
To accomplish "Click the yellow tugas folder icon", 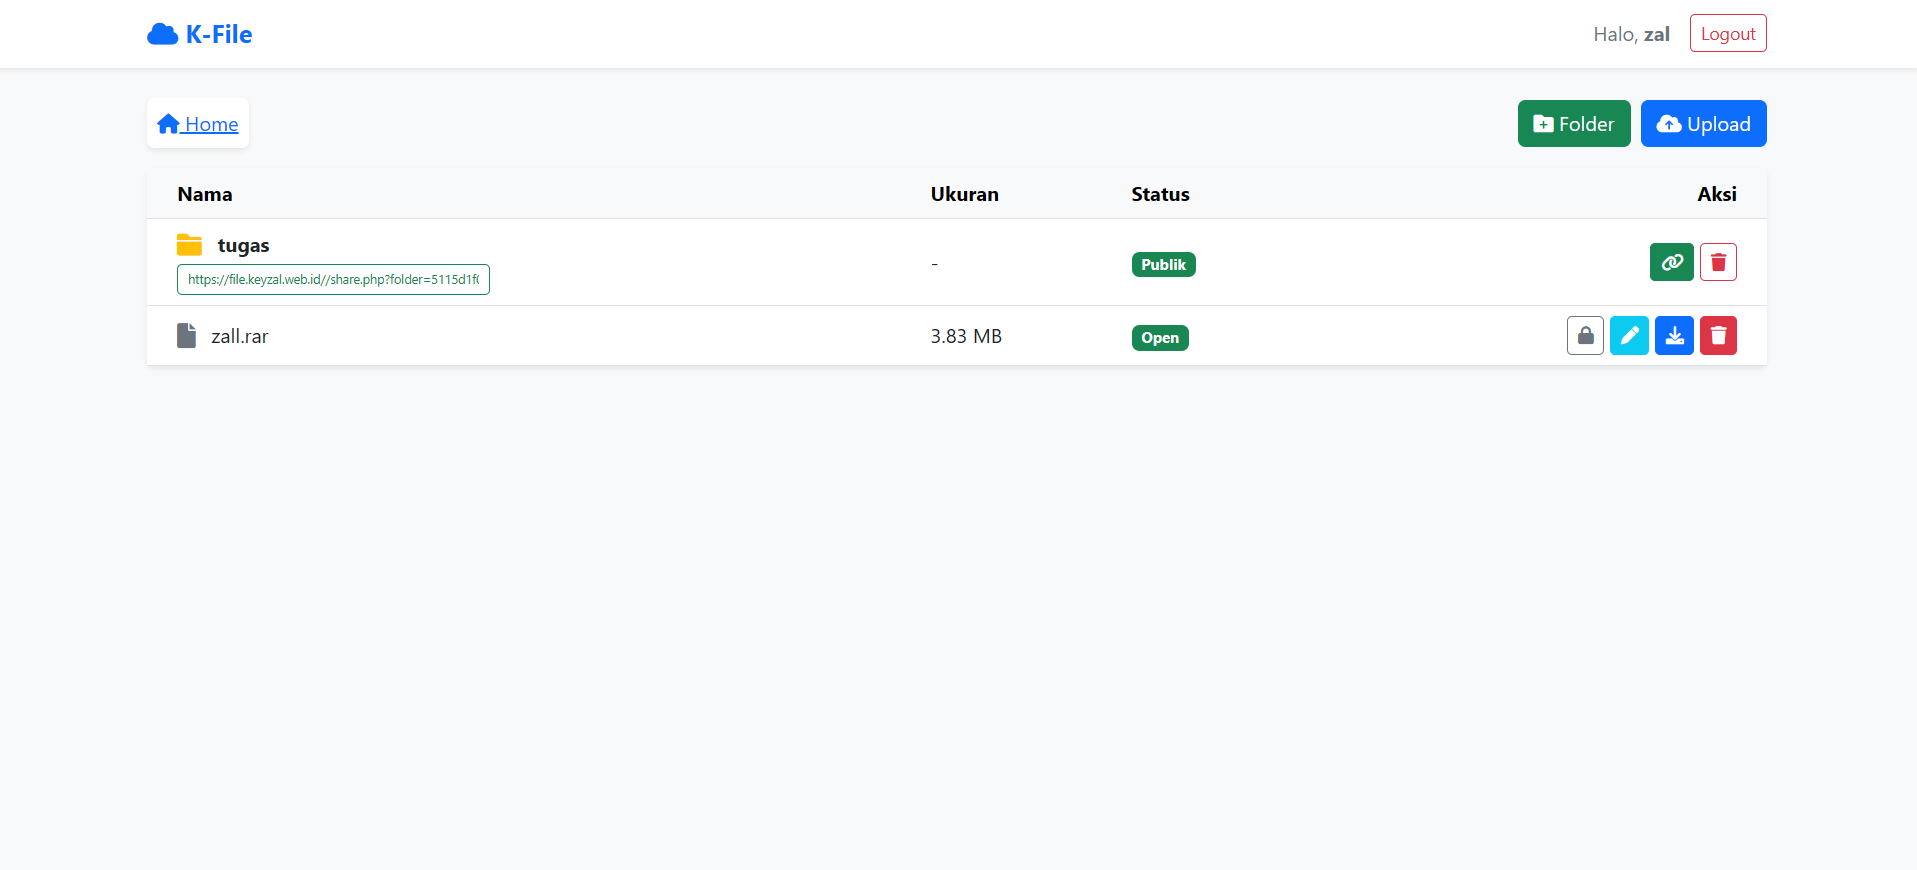I will point(189,245).
